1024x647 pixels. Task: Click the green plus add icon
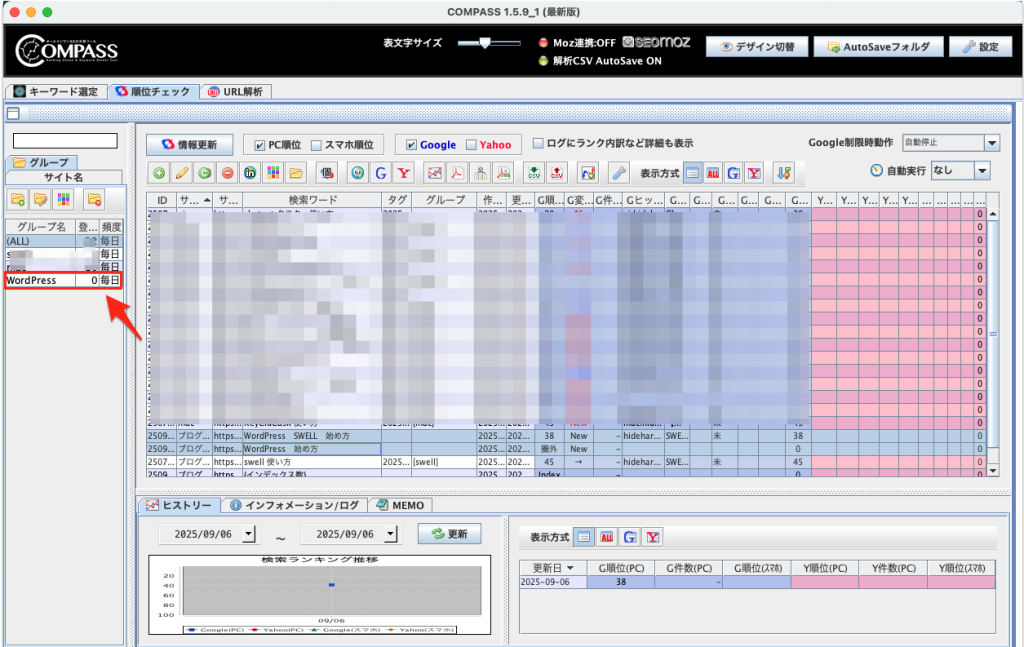160,172
